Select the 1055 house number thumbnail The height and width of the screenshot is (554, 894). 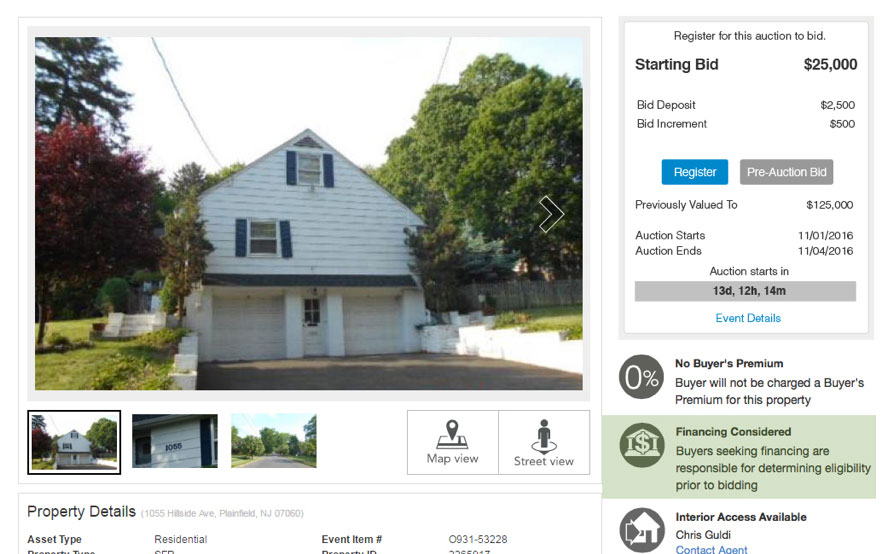[x=174, y=441]
